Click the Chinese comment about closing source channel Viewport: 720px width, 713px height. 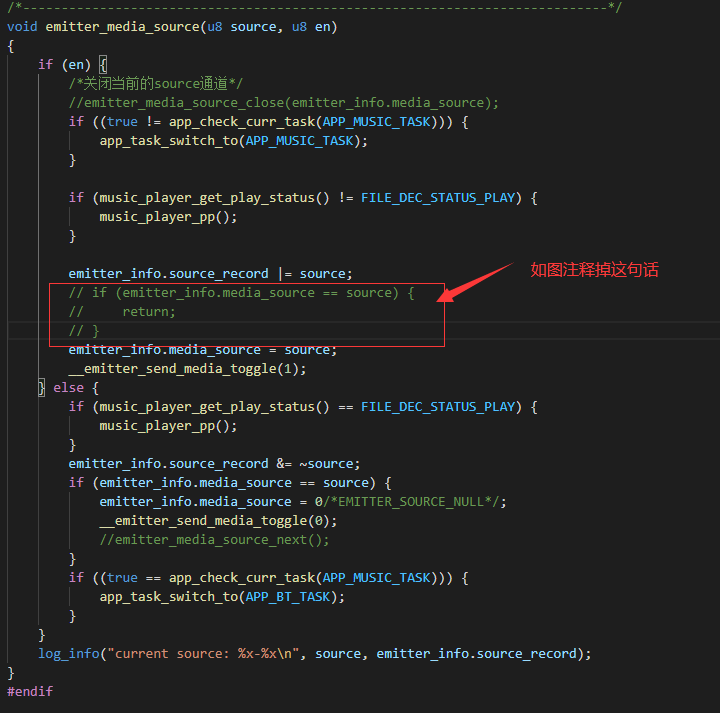click(156, 84)
